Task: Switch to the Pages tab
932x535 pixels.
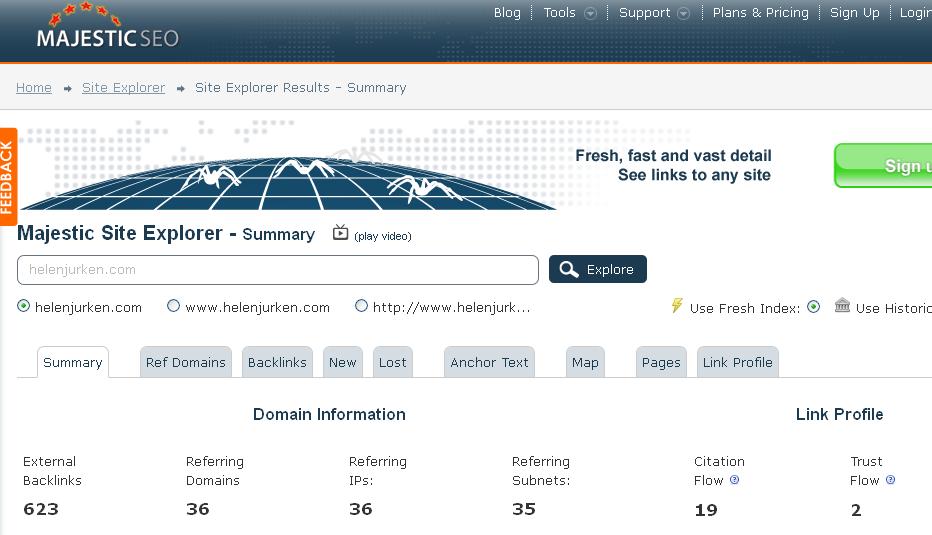Action: coord(661,362)
